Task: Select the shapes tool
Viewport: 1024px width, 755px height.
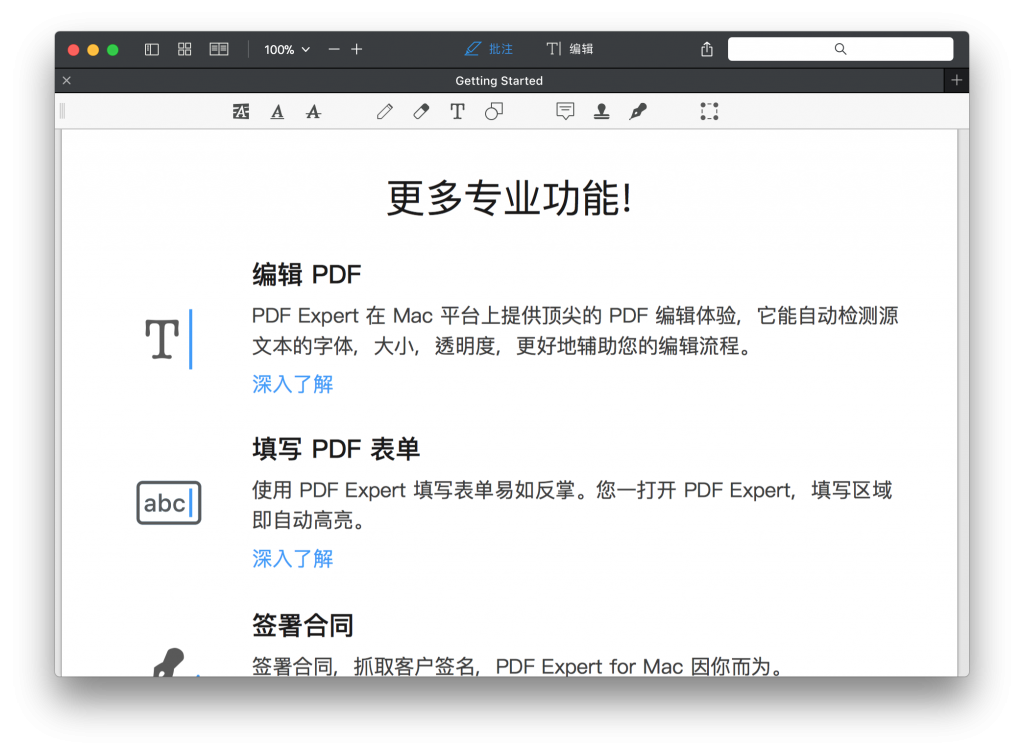Action: point(494,112)
